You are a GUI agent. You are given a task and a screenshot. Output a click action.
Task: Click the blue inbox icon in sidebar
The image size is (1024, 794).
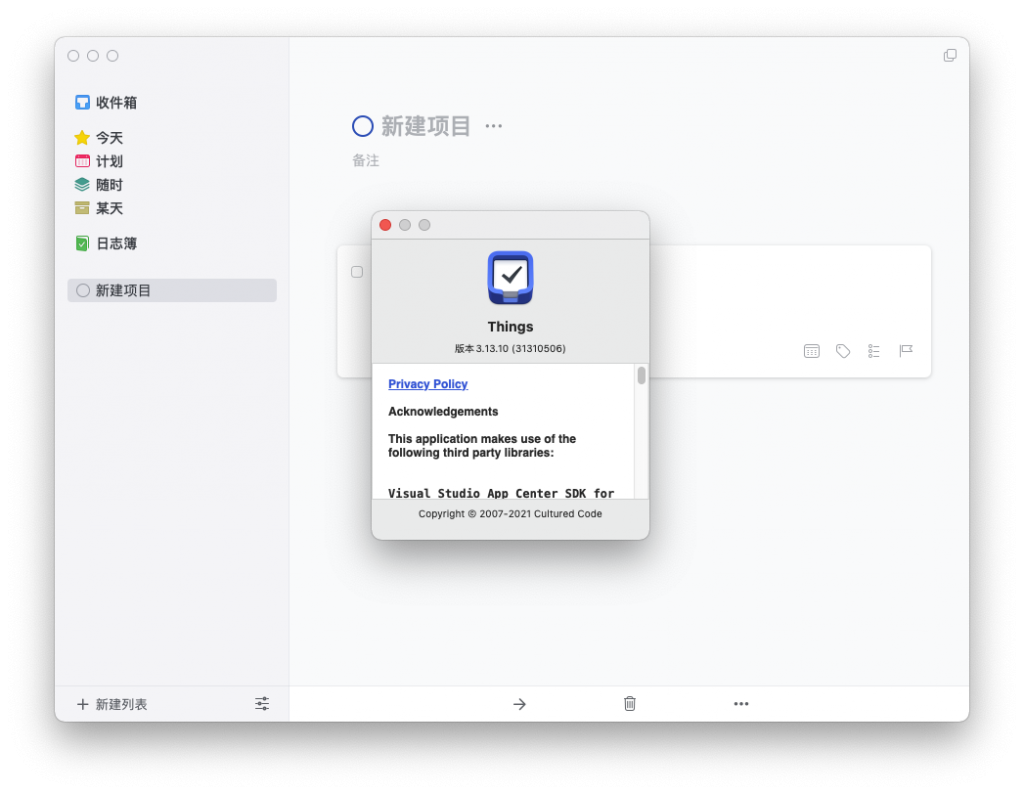[x=82, y=103]
